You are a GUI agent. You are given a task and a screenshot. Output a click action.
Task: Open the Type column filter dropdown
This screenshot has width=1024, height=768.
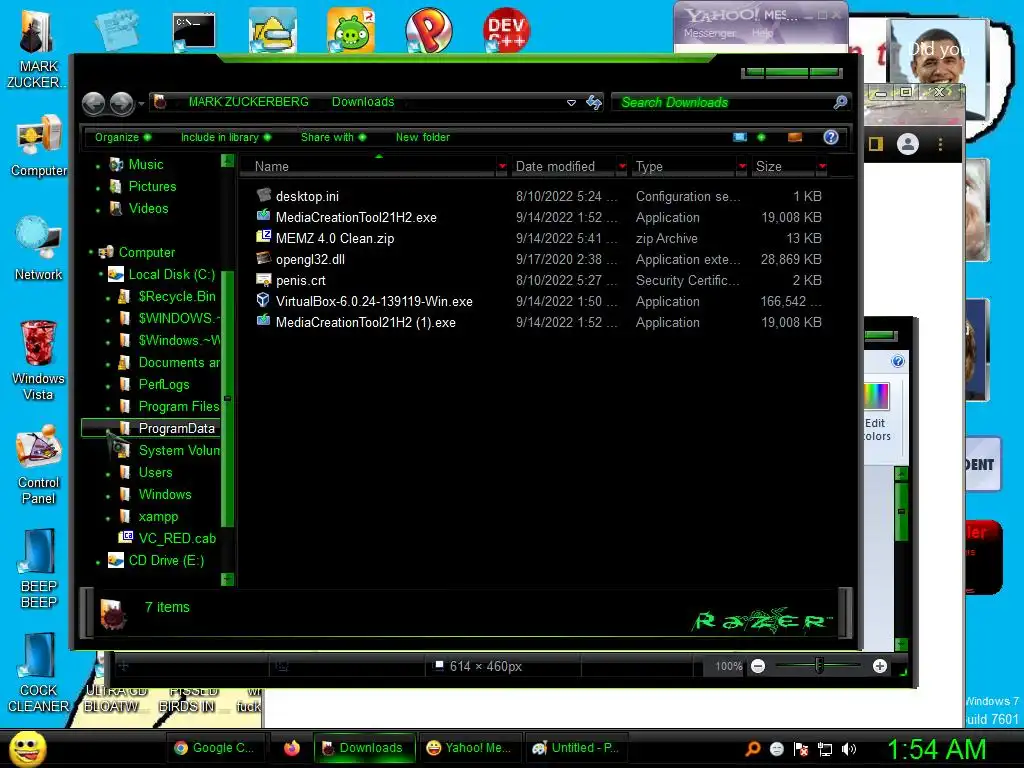pyautogui.click(x=742, y=167)
